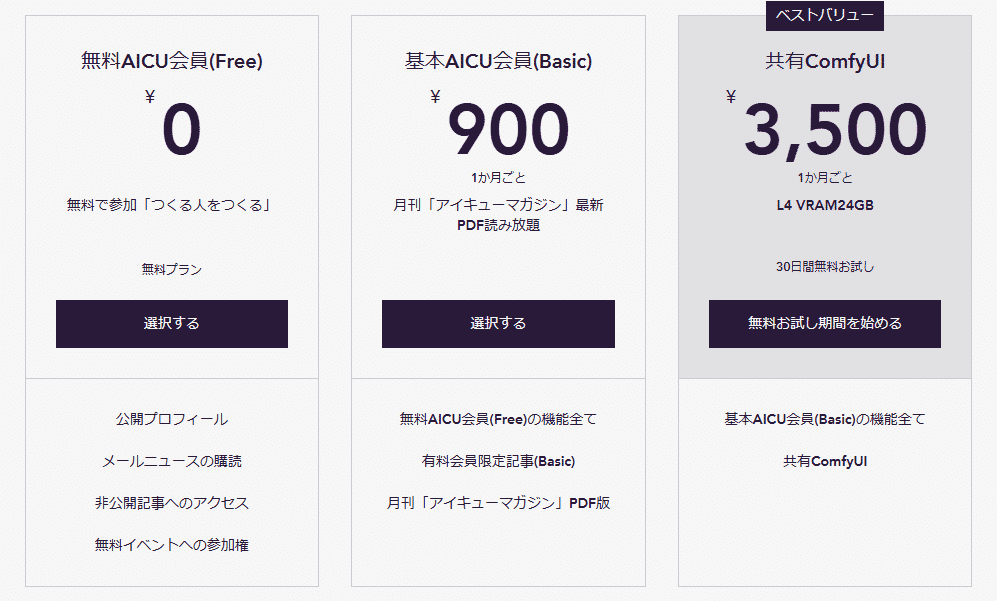Click 無料お試し期間を始める to start free trial
The height and width of the screenshot is (601, 997).
pos(824,323)
